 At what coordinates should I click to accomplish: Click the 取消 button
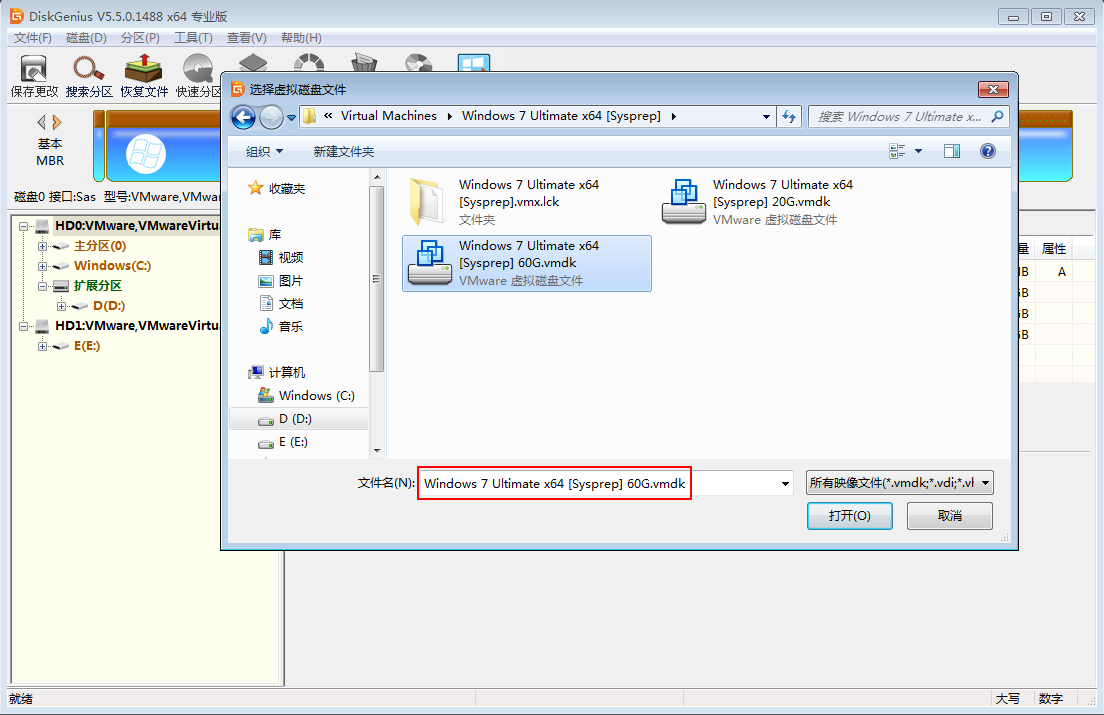[x=949, y=516]
